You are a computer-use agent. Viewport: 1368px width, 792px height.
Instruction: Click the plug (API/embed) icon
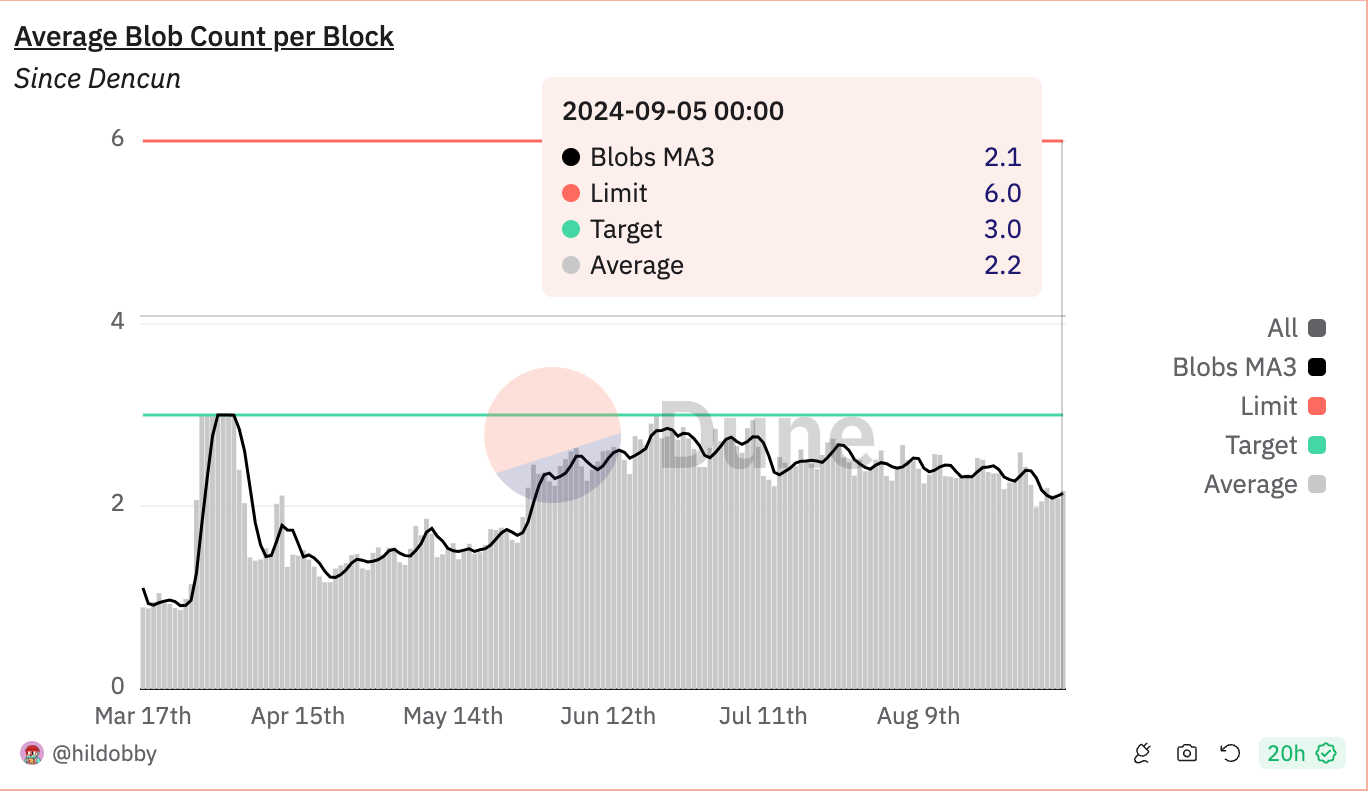1142,753
